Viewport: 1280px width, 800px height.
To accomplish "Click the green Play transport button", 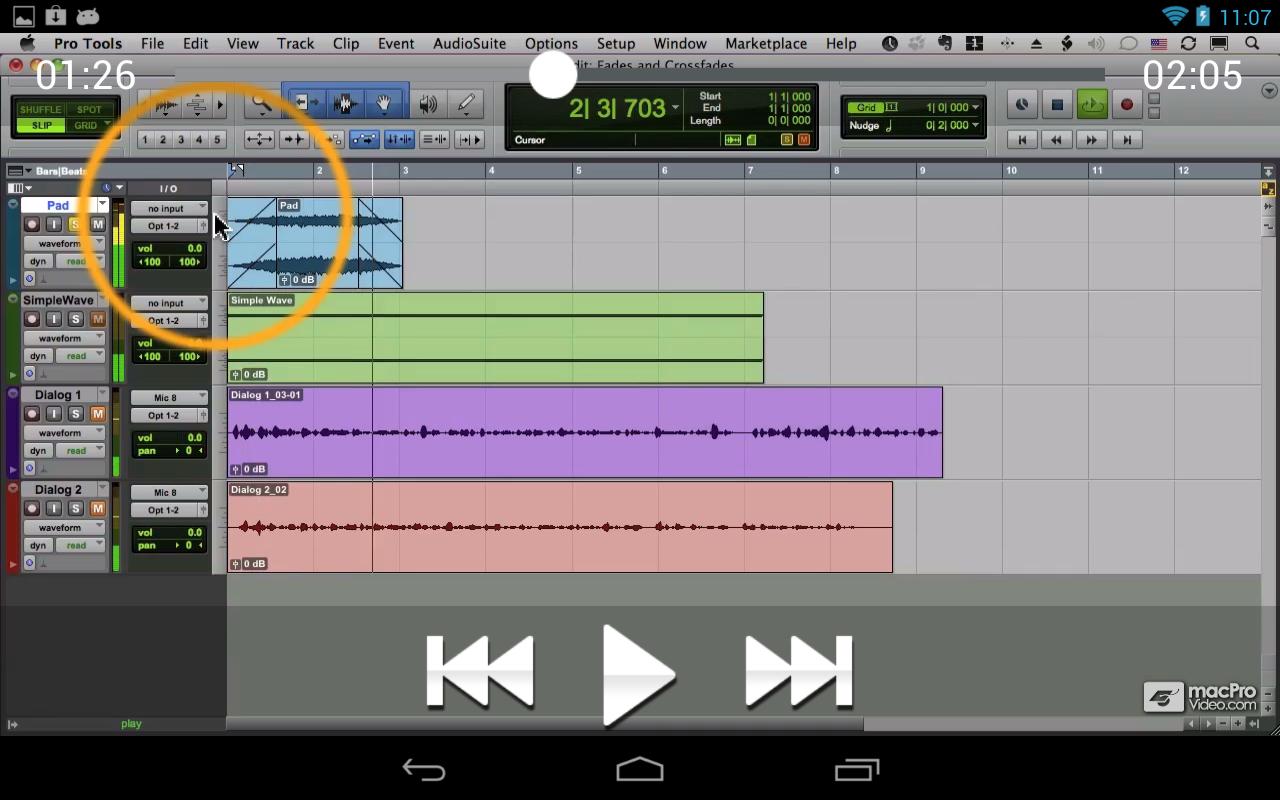I will point(1092,104).
